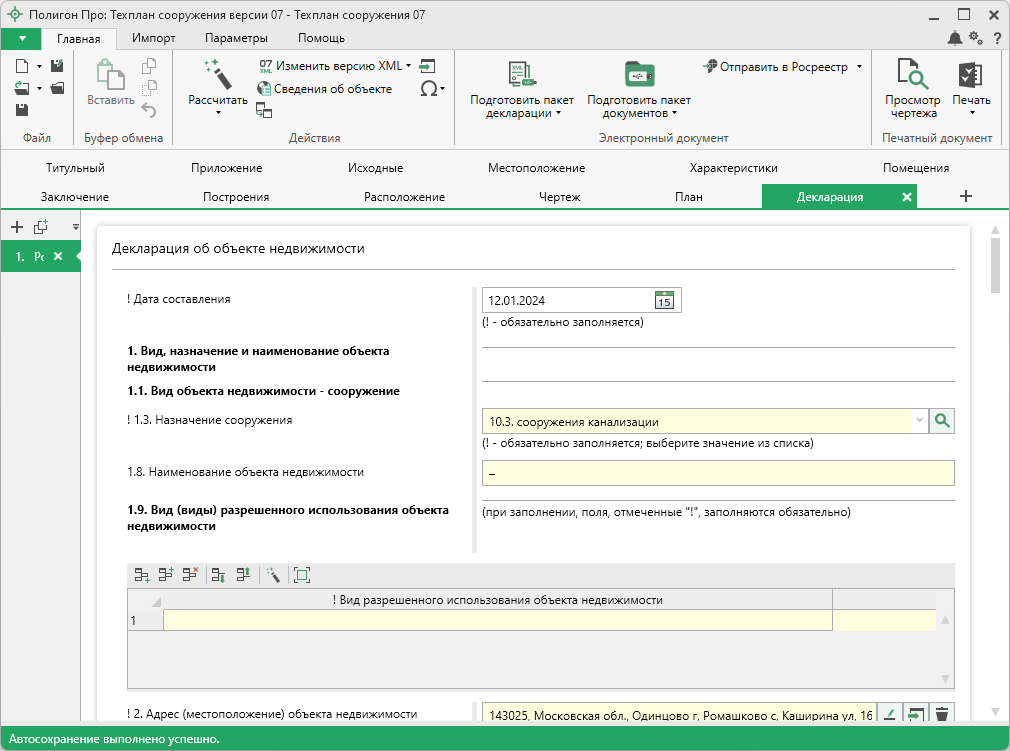Viewport: 1010px width, 751px height.
Task: Open the calendar date picker icon
Action: coord(665,300)
